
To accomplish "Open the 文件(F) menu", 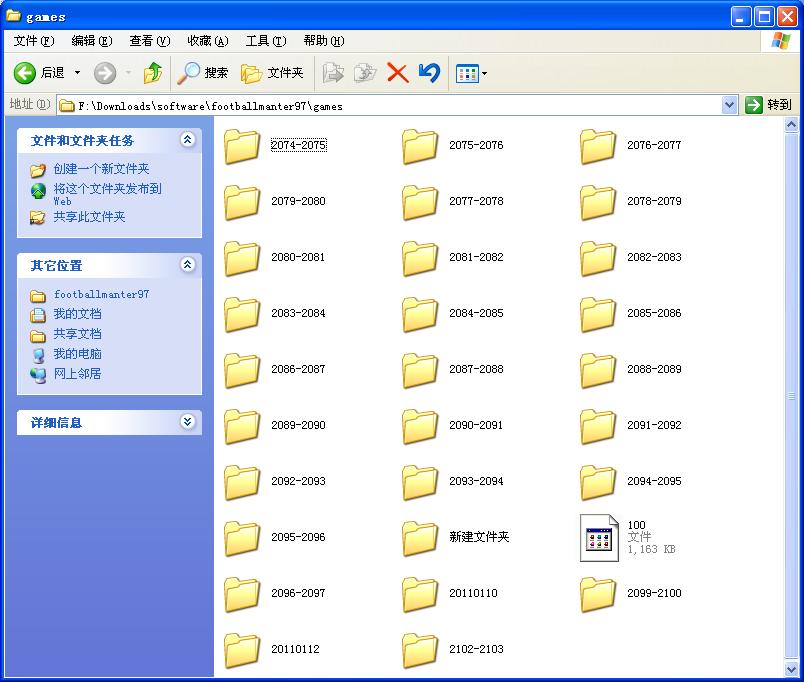I will [x=33, y=41].
